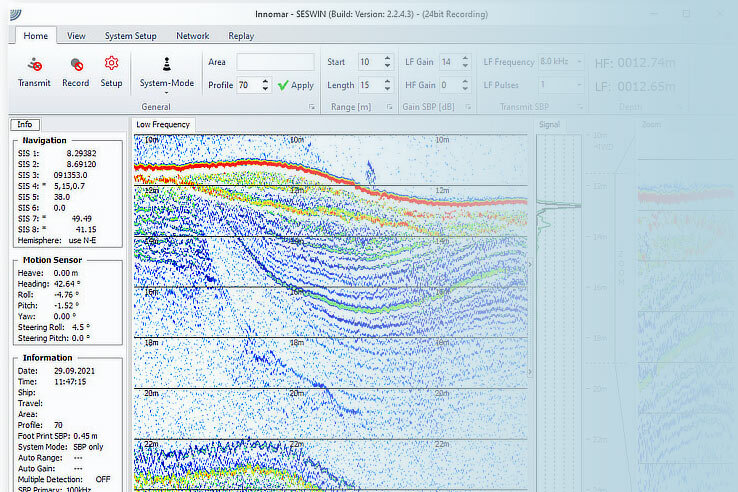This screenshot has width=738, height=492.
Task: Increase the LF Gain value
Action: pos(465,58)
